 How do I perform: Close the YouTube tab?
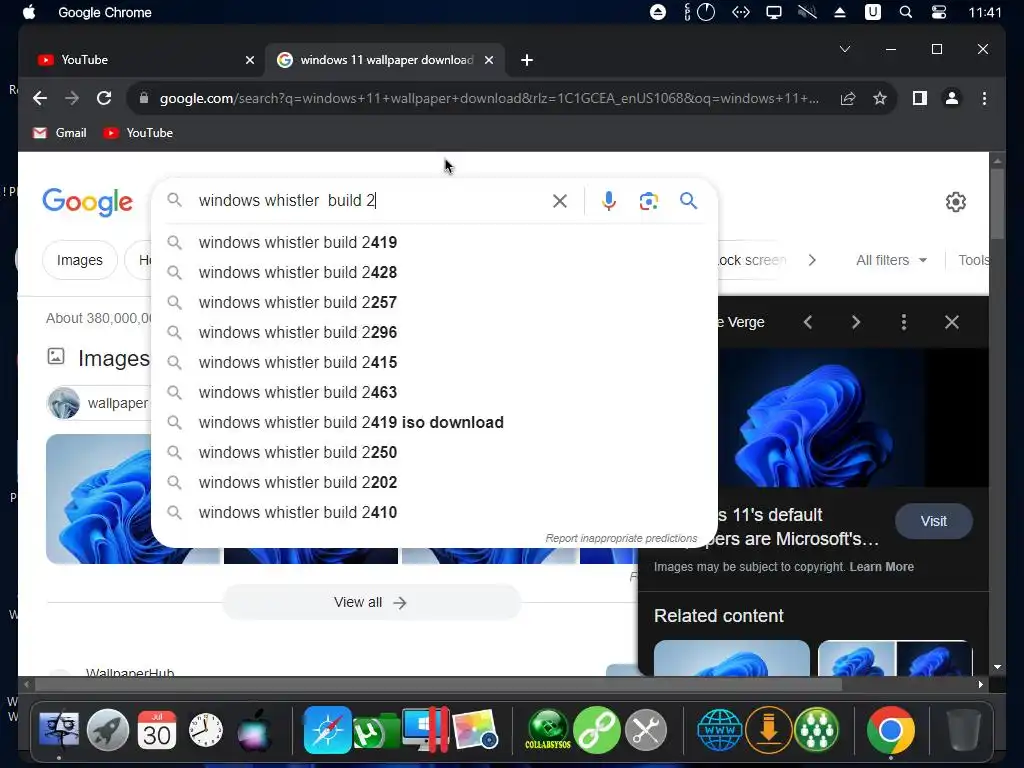click(x=249, y=60)
